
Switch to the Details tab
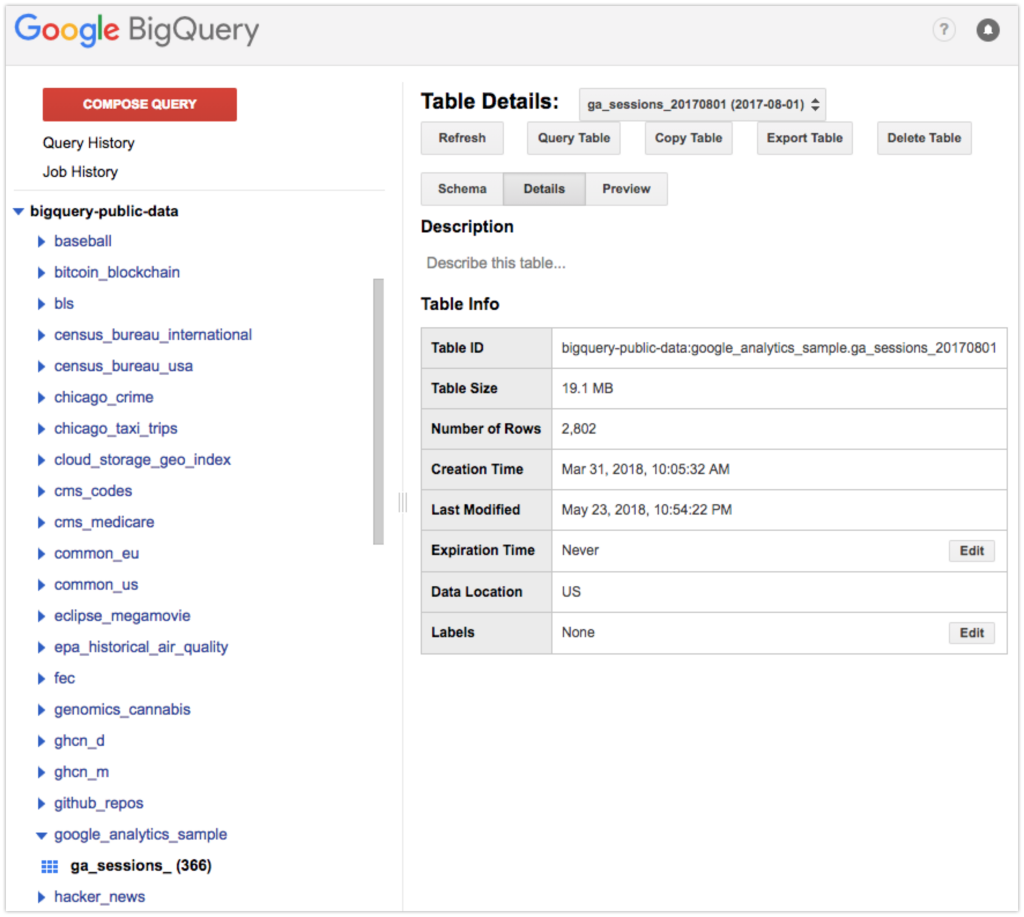pyautogui.click(x=544, y=189)
